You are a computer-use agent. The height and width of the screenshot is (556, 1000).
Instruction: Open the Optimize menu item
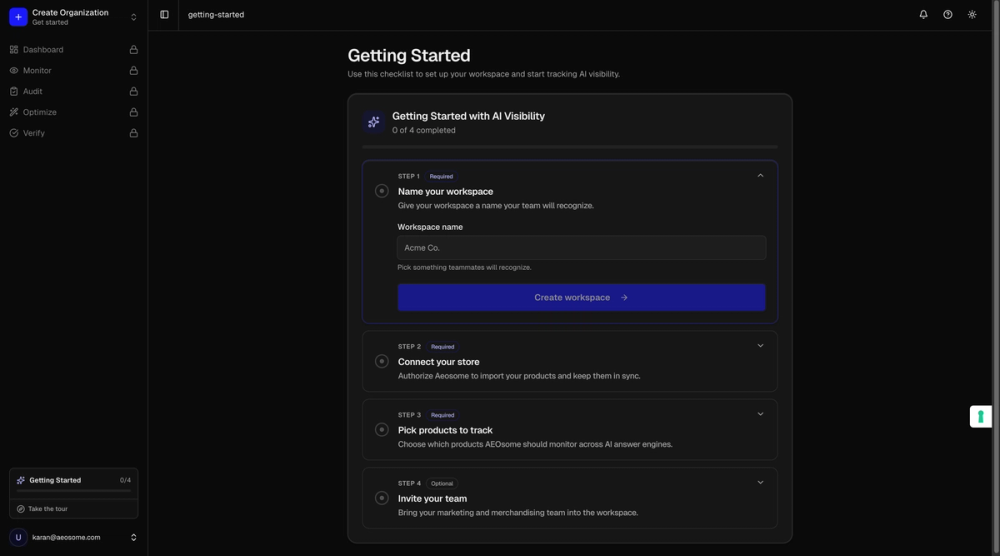[74, 112]
